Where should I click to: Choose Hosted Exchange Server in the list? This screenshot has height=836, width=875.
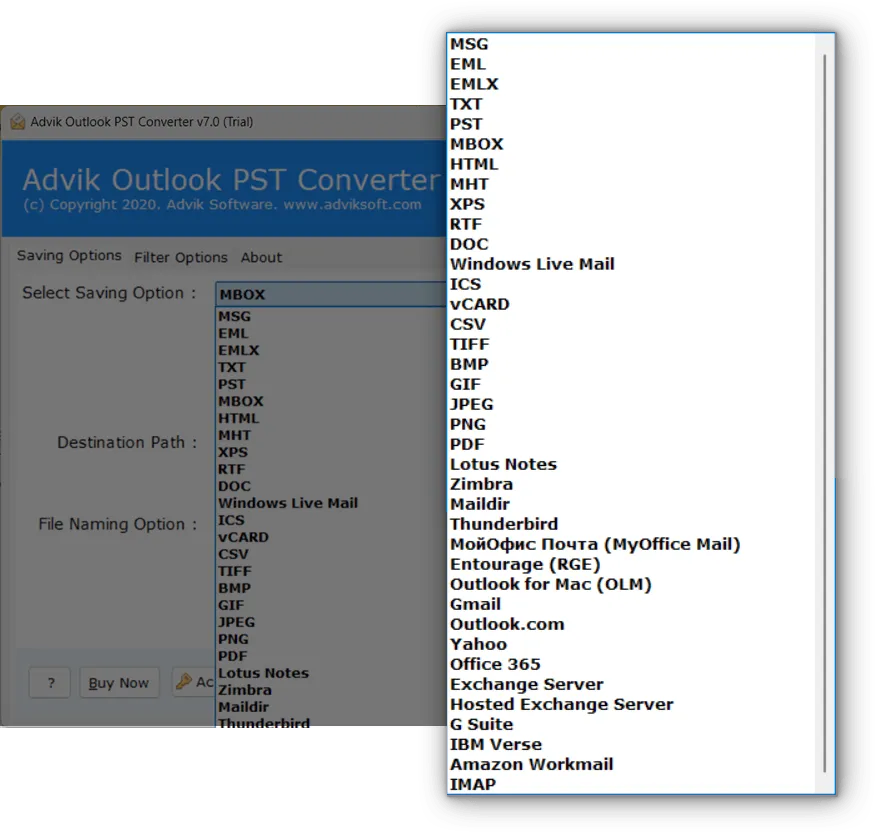coord(561,704)
